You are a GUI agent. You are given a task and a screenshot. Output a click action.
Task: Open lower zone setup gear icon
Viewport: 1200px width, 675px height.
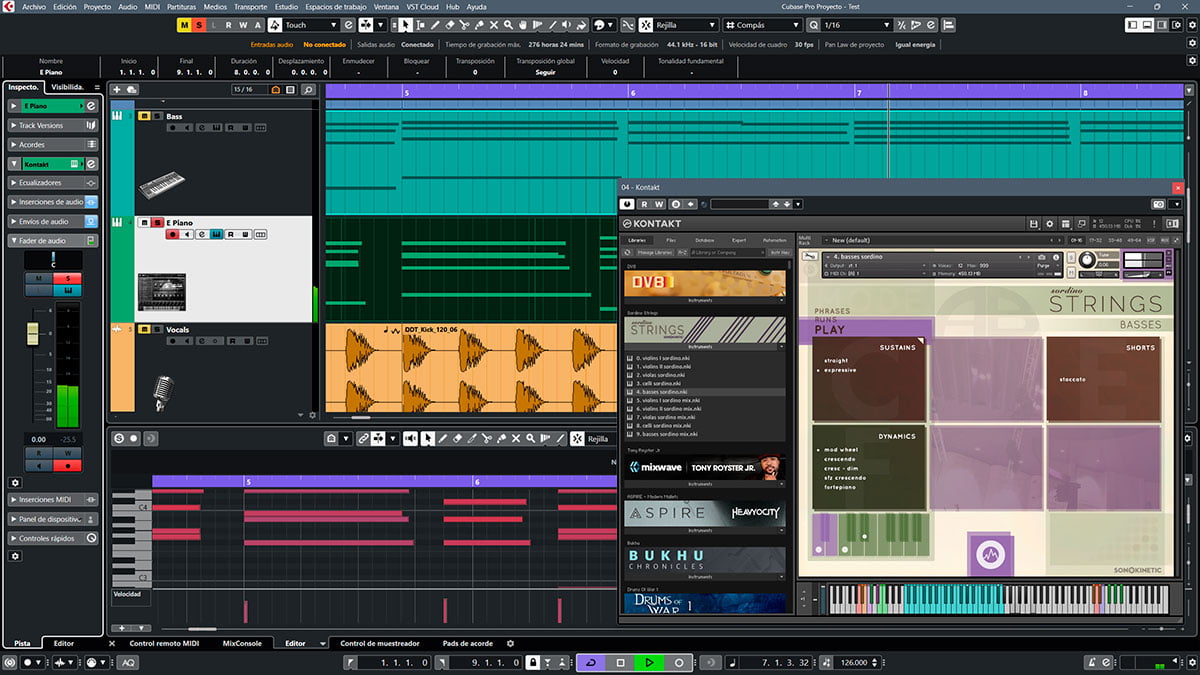click(510, 644)
